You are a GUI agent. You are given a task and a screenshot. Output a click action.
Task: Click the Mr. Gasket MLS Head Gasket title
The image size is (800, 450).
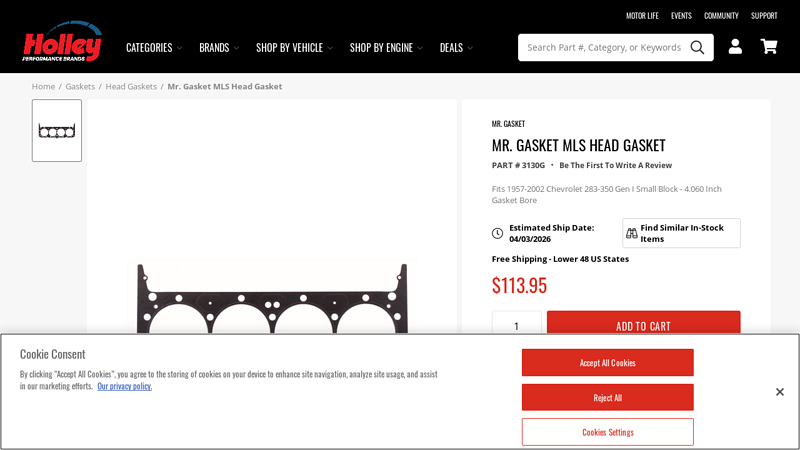tap(579, 145)
